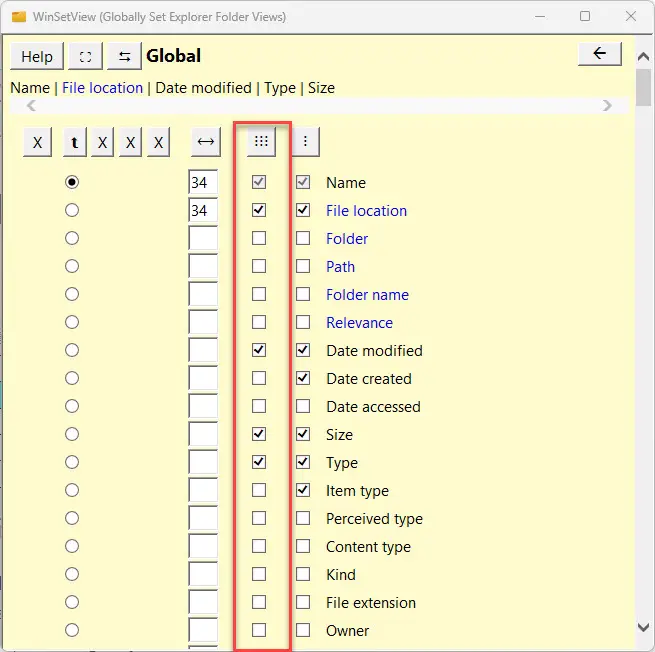Click the empty width field in Type row
This screenshot has width=655, height=652.
point(203,462)
